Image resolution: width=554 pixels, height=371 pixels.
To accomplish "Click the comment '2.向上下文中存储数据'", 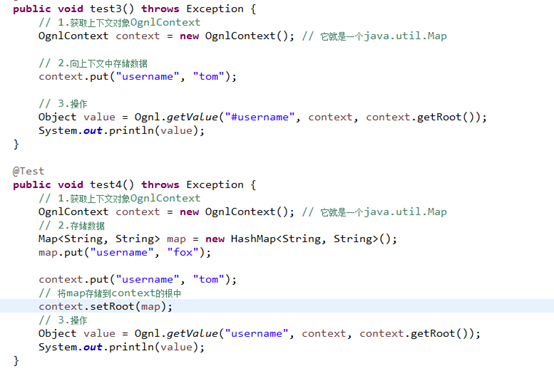I will (x=93, y=63).
